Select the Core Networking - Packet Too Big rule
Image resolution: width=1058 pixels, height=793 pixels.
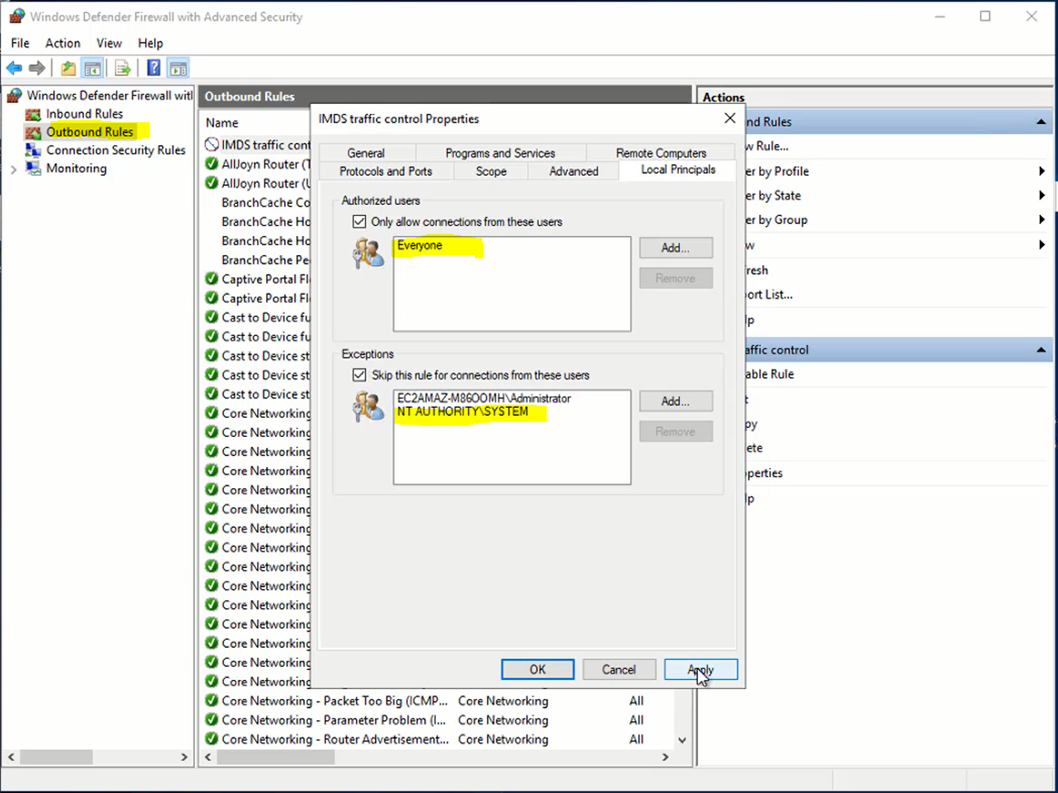tap(335, 701)
